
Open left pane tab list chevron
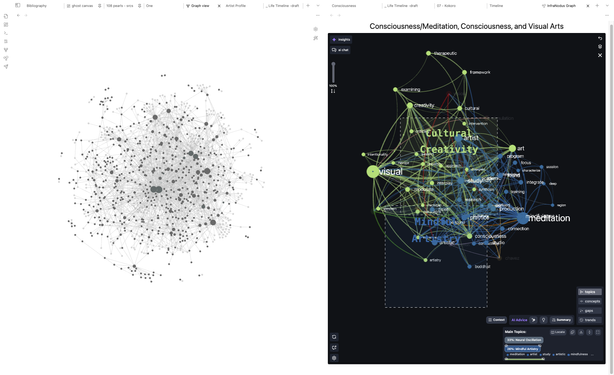tap(318, 5)
